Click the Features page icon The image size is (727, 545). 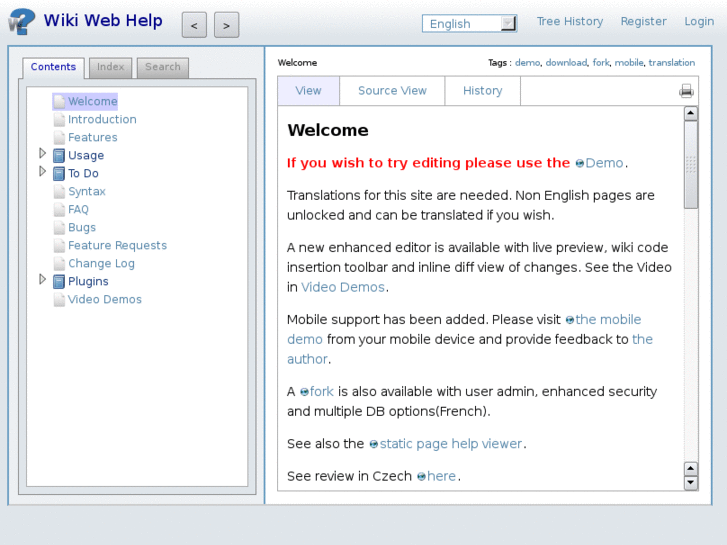(59, 137)
